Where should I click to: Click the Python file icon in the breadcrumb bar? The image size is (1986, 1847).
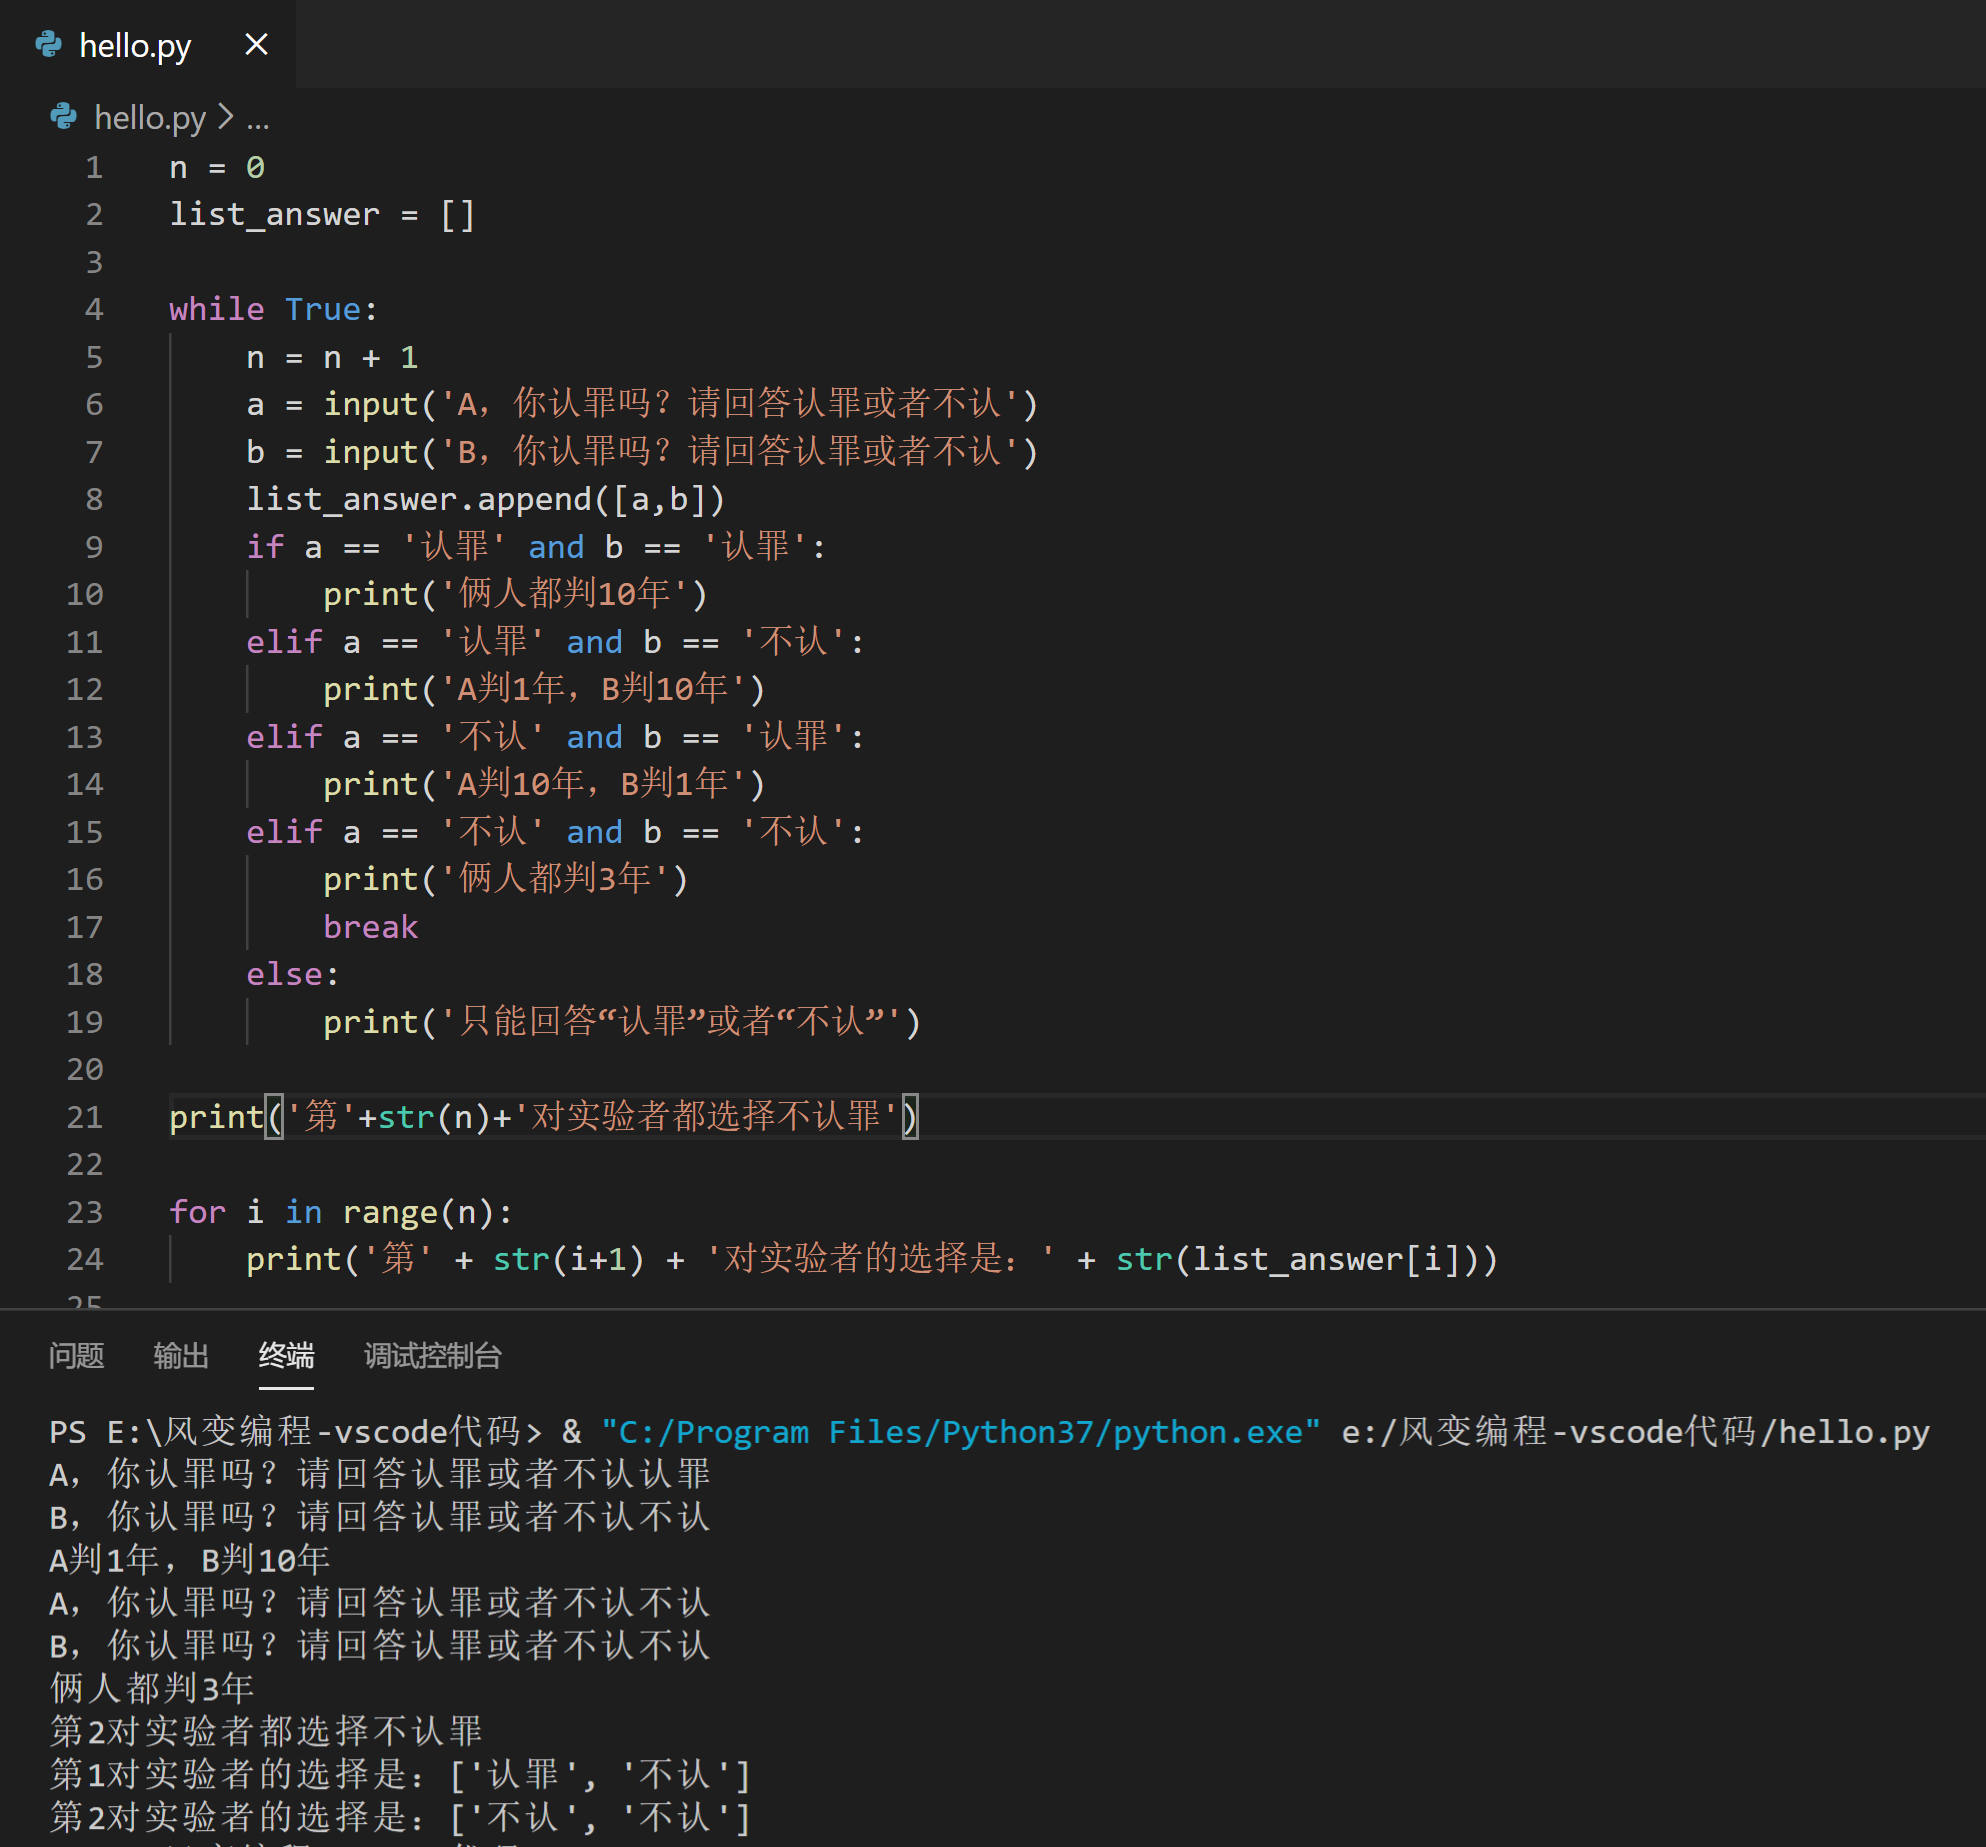[x=64, y=117]
